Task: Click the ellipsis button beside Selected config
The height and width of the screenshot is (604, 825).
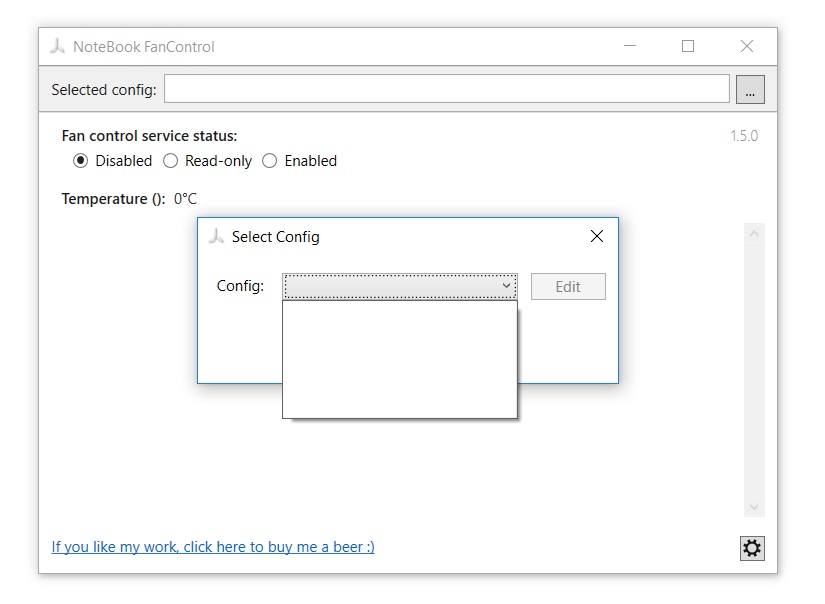Action: coord(750,89)
